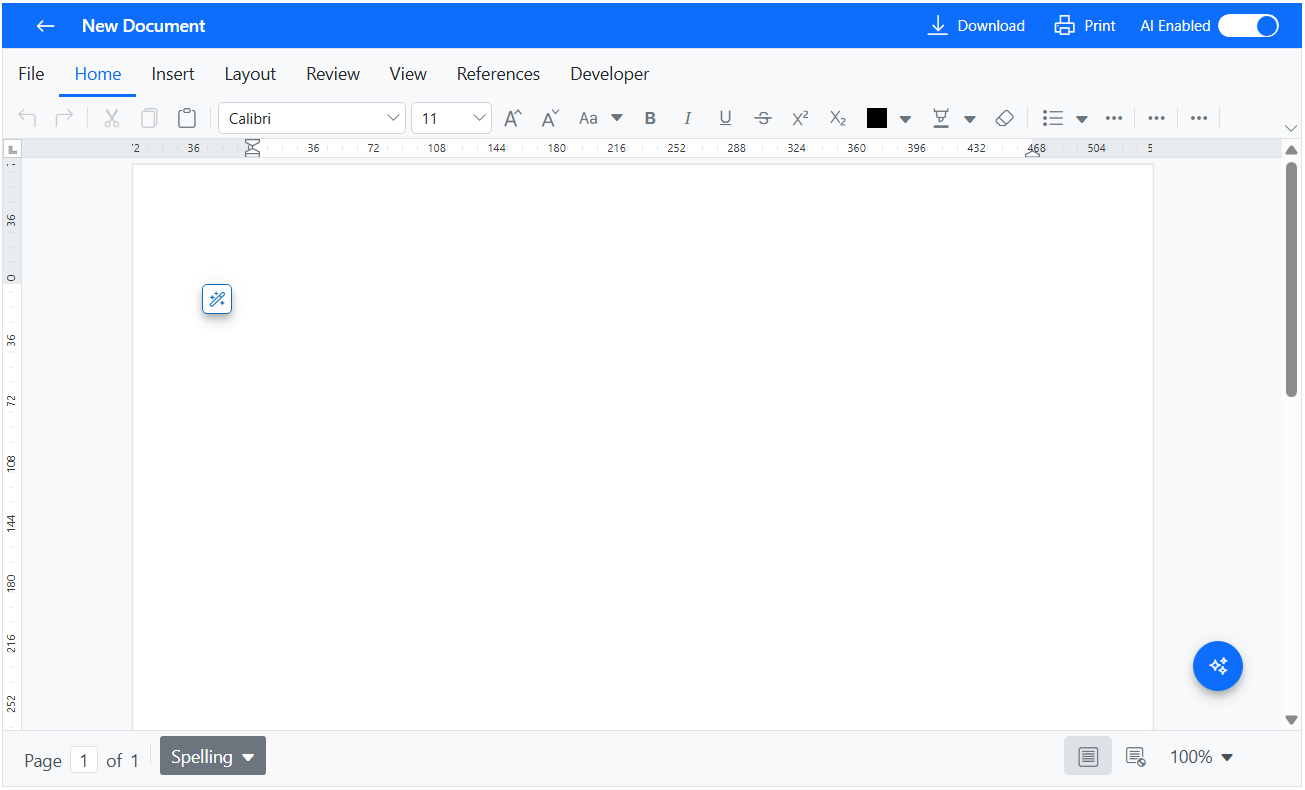This screenshot has width=1305, height=790.
Task: Select the Print layout view button
Action: coord(1088,757)
